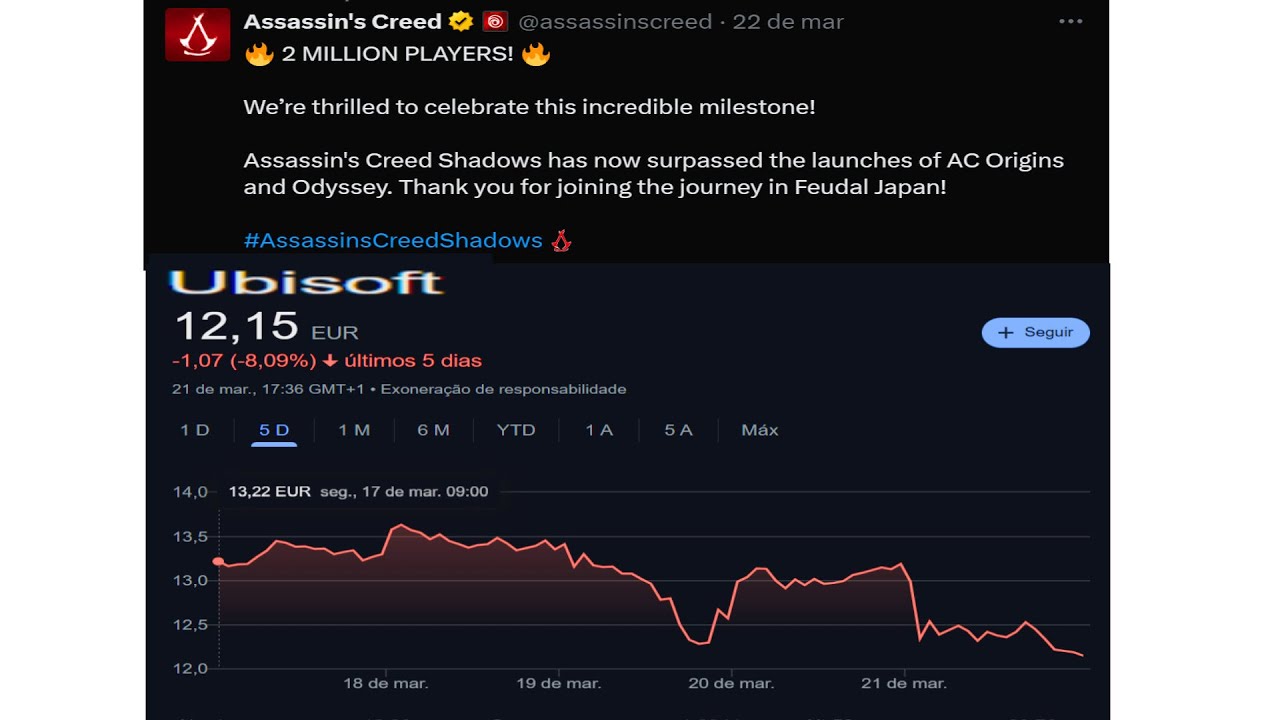Click the Ubisoft stock title
Viewport: 1280px width, 720px height.
[306, 283]
